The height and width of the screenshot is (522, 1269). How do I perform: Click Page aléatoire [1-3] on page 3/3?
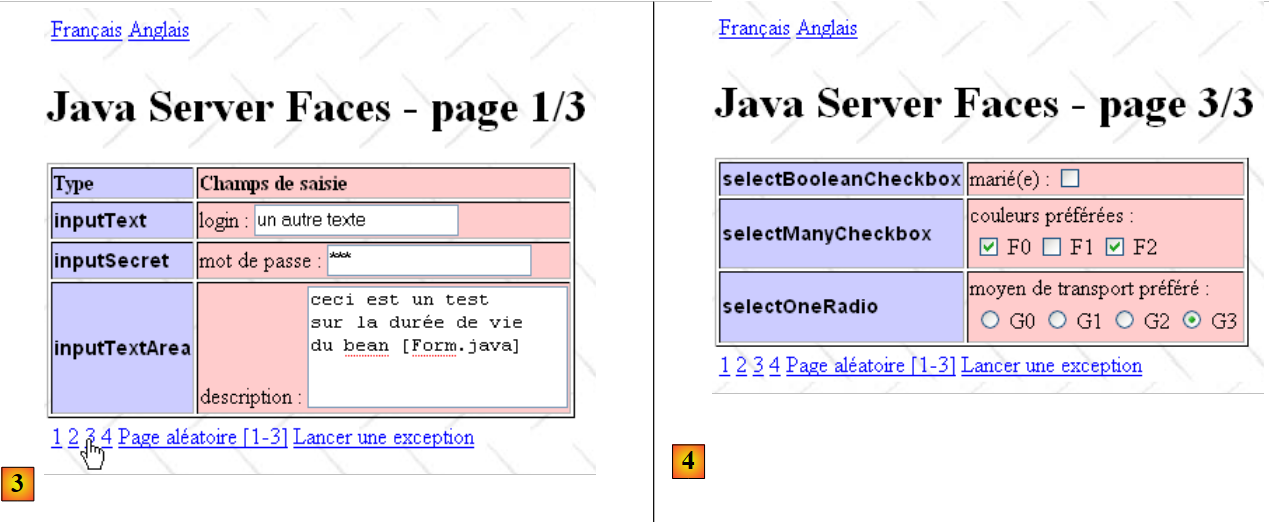pos(871,365)
